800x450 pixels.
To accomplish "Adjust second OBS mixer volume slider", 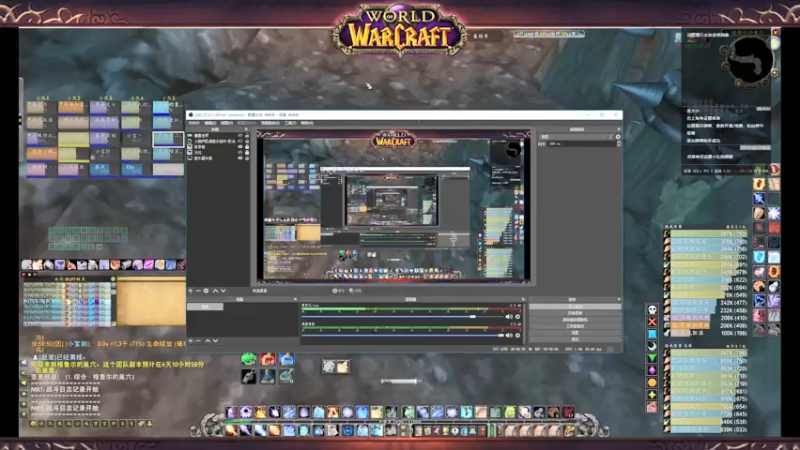I will coord(403,335).
